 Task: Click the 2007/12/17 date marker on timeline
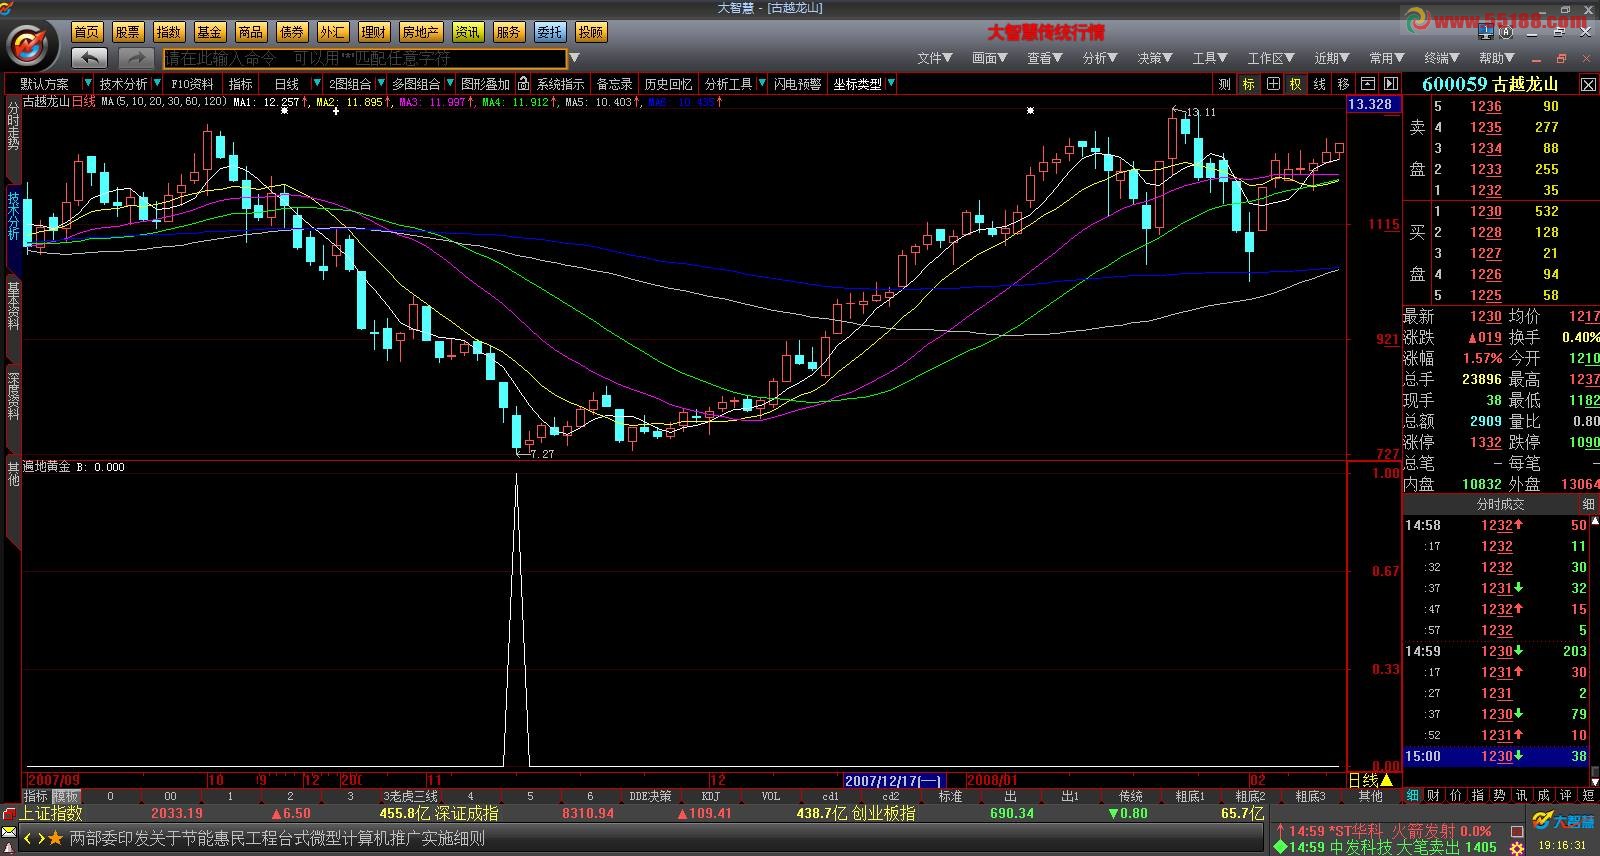tap(893, 780)
